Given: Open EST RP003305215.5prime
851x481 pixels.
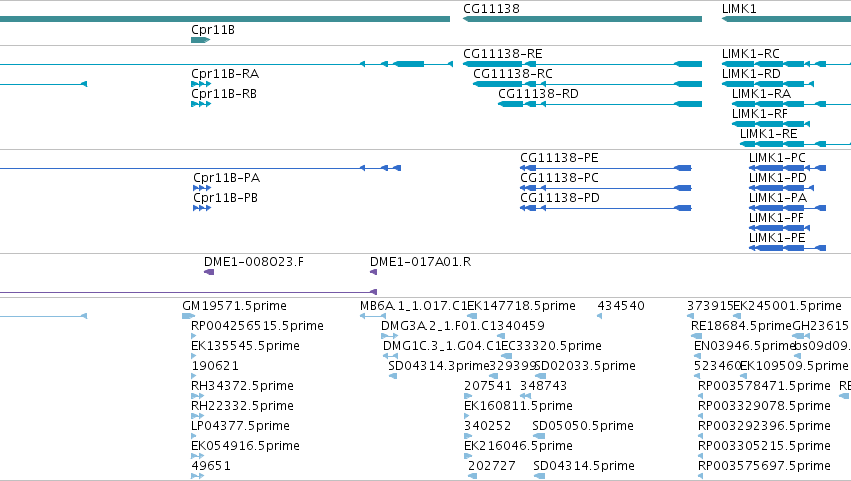Looking at the screenshot, I should pyautogui.click(x=764, y=446).
